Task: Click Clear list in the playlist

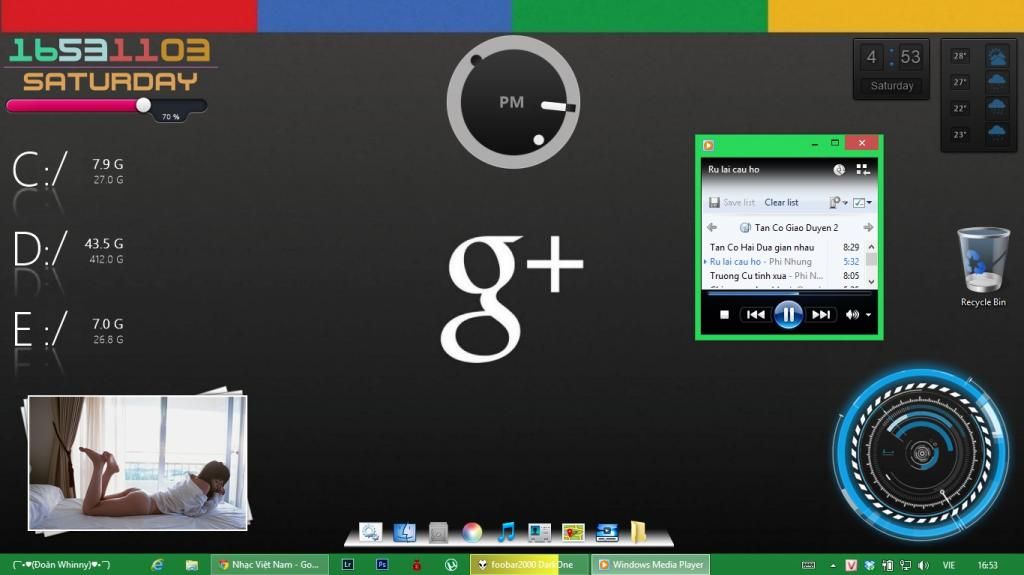Action: [781, 203]
